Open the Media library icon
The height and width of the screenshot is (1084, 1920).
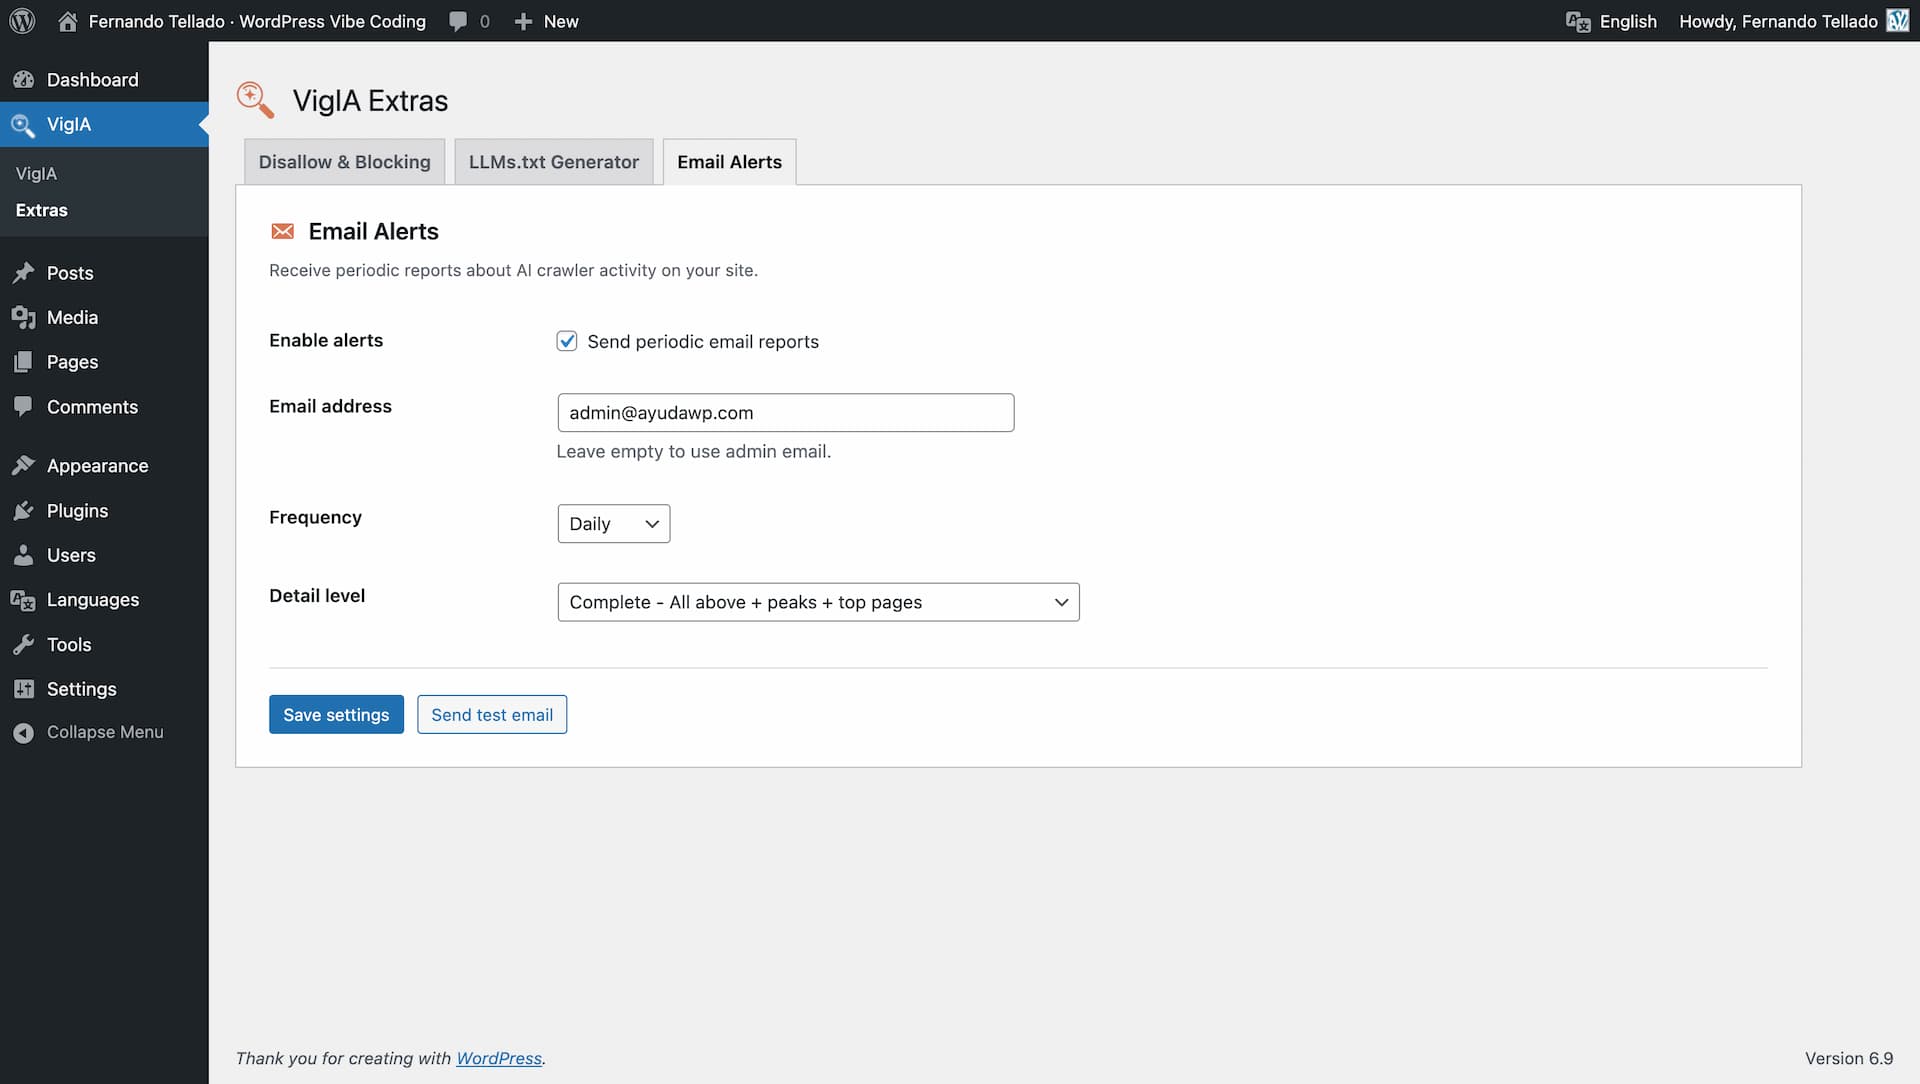(x=22, y=317)
